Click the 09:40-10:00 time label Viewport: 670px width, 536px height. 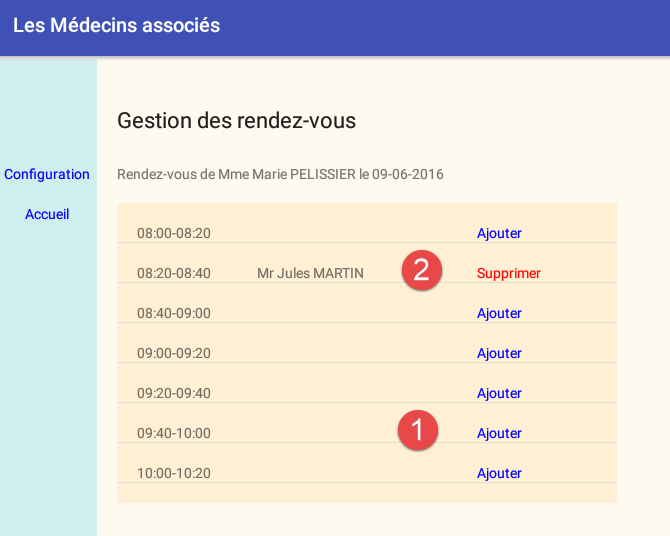[174, 433]
